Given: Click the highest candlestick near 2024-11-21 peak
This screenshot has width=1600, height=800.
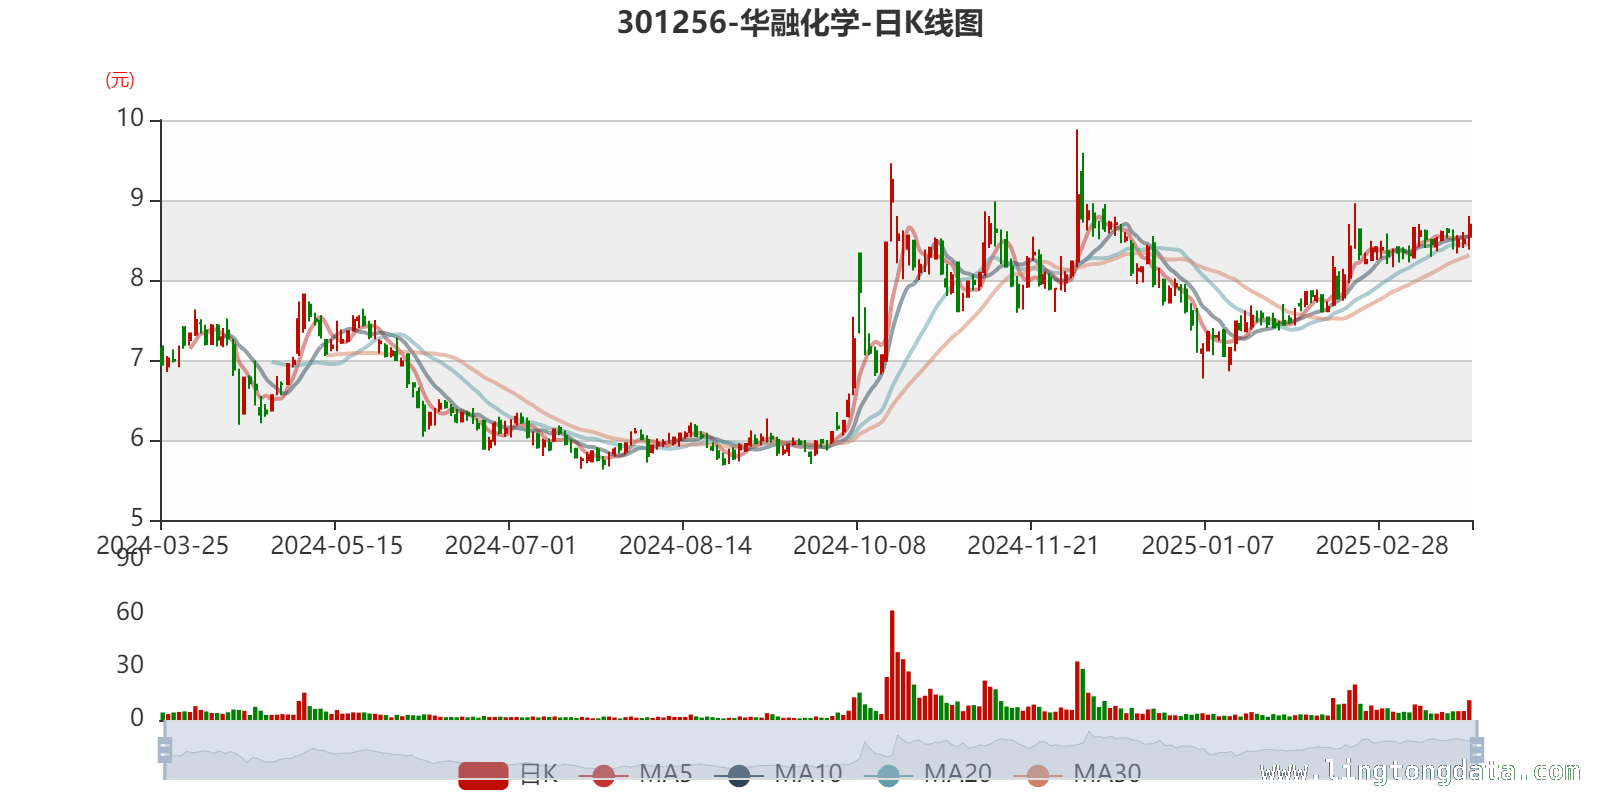Looking at the screenshot, I should 1077,200.
